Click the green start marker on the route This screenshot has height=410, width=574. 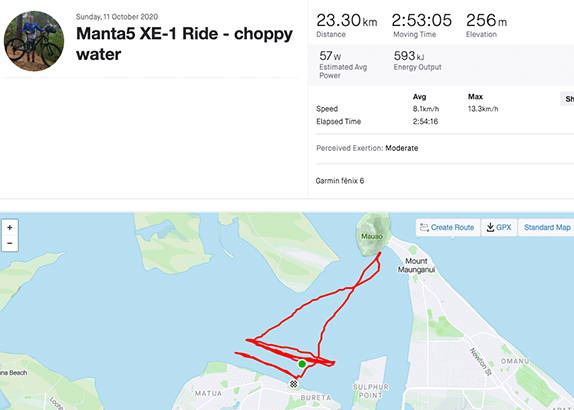(302, 364)
